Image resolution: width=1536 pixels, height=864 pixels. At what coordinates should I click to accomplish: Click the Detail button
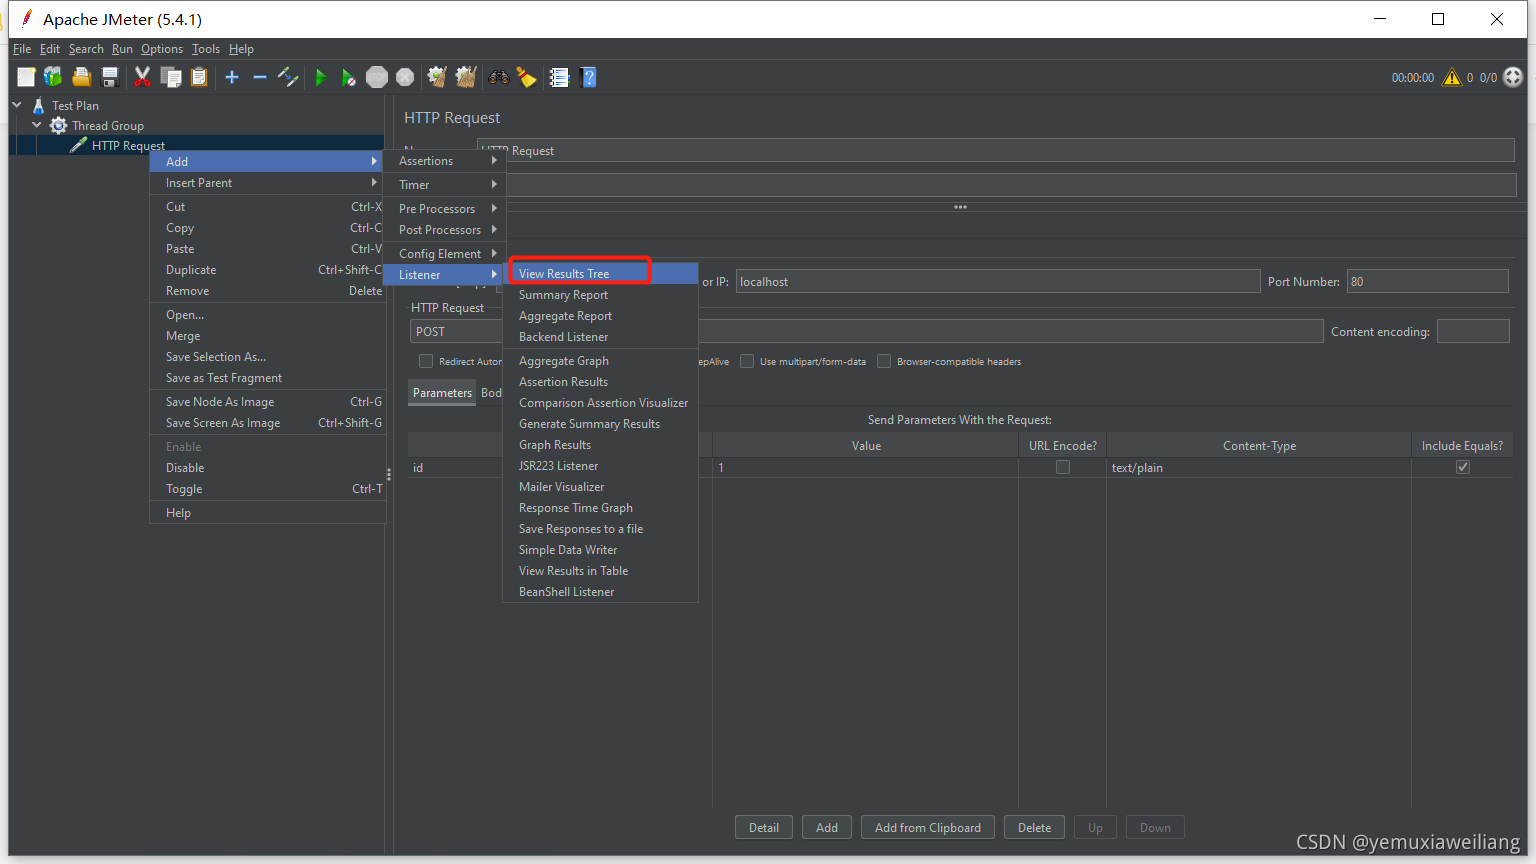point(764,827)
